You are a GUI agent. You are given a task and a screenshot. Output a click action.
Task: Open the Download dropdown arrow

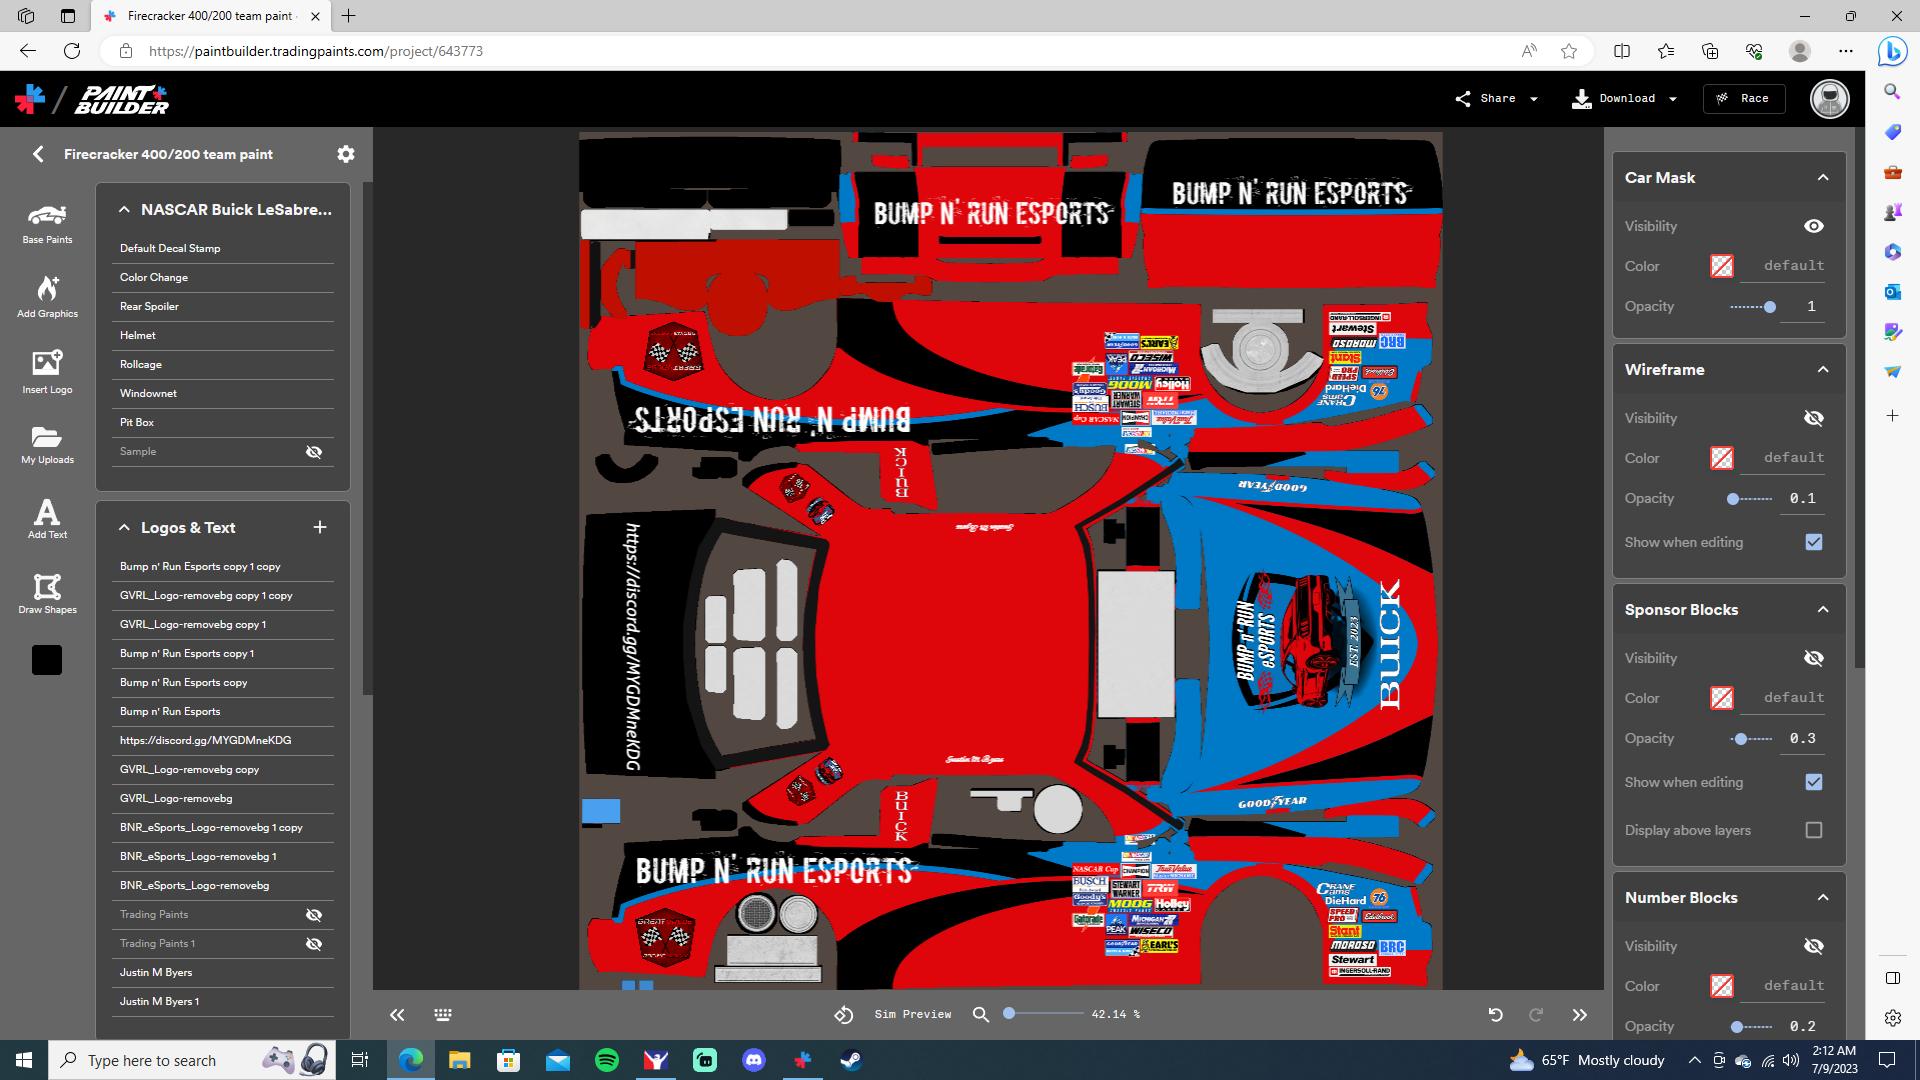tap(1671, 98)
